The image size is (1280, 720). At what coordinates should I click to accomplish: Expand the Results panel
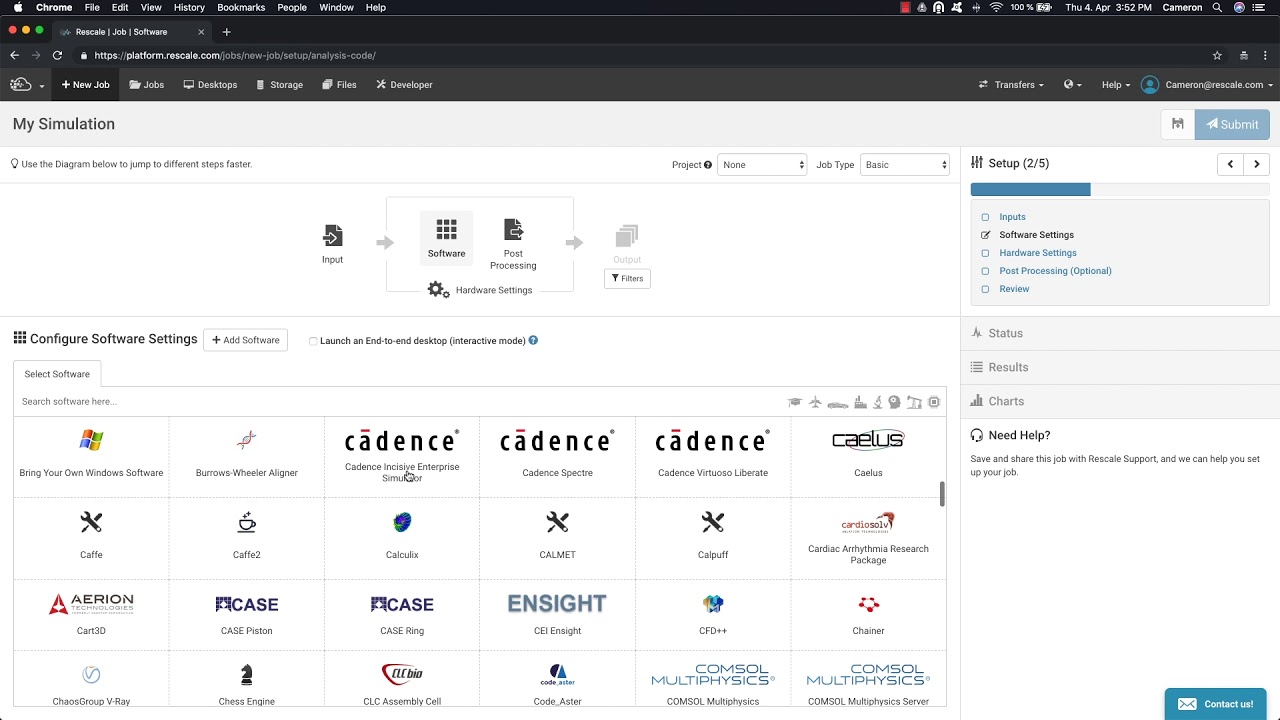(x=1120, y=367)
